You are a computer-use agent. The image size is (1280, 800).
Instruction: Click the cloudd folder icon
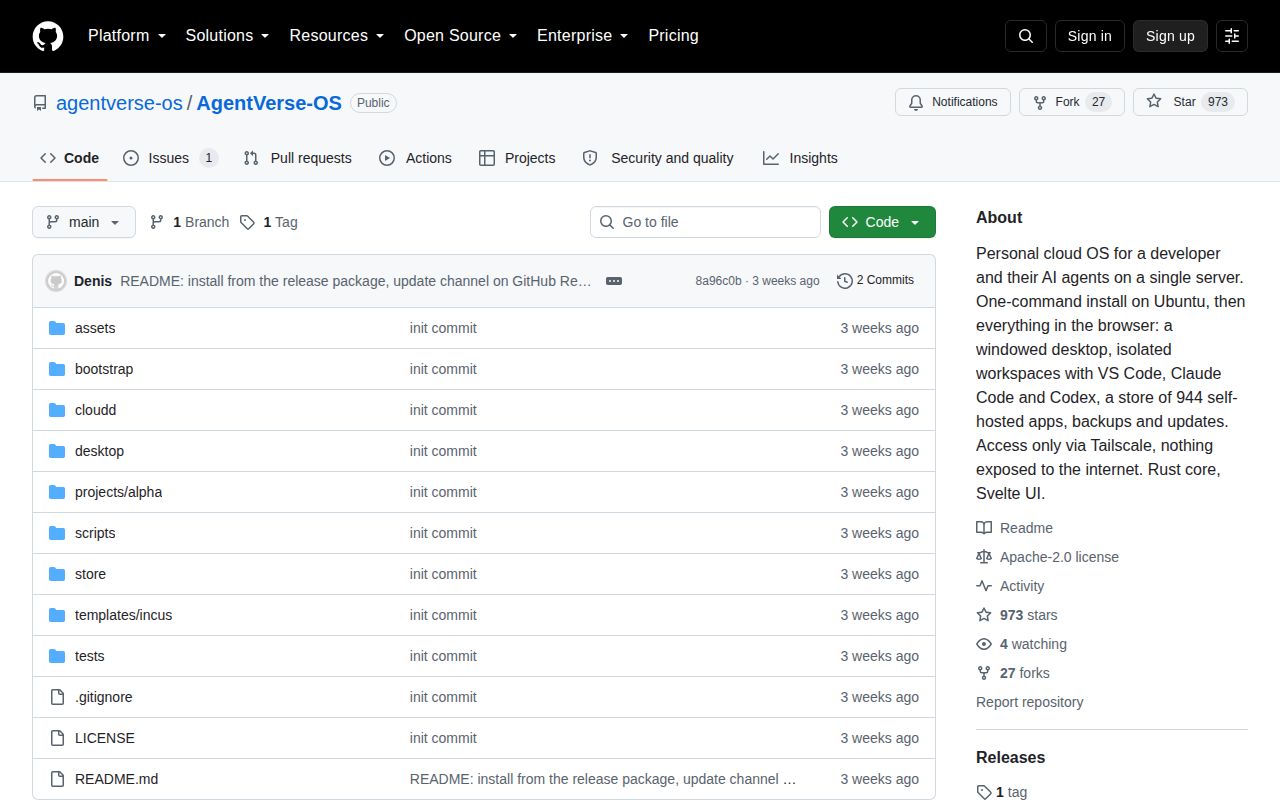click(x=57, y=410)
